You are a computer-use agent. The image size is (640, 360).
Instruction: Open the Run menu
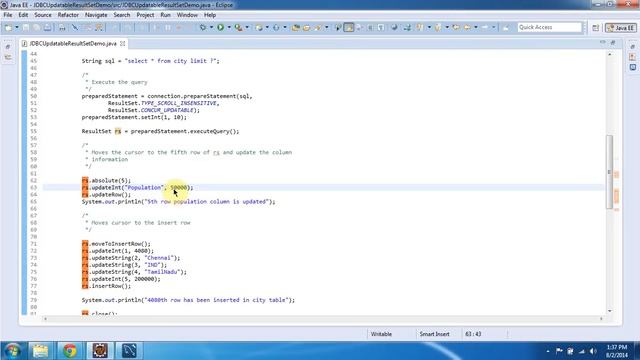click(x=165, y=15)
